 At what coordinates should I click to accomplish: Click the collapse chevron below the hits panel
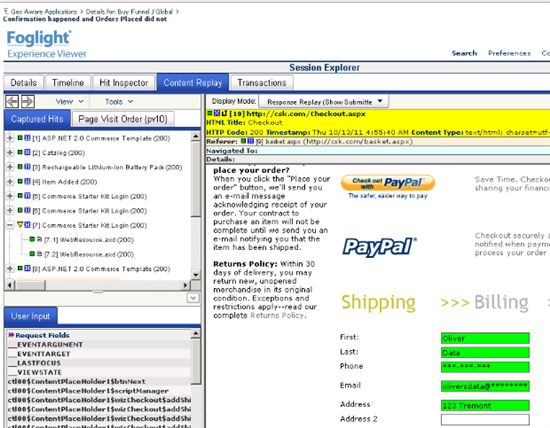(193, 298)
